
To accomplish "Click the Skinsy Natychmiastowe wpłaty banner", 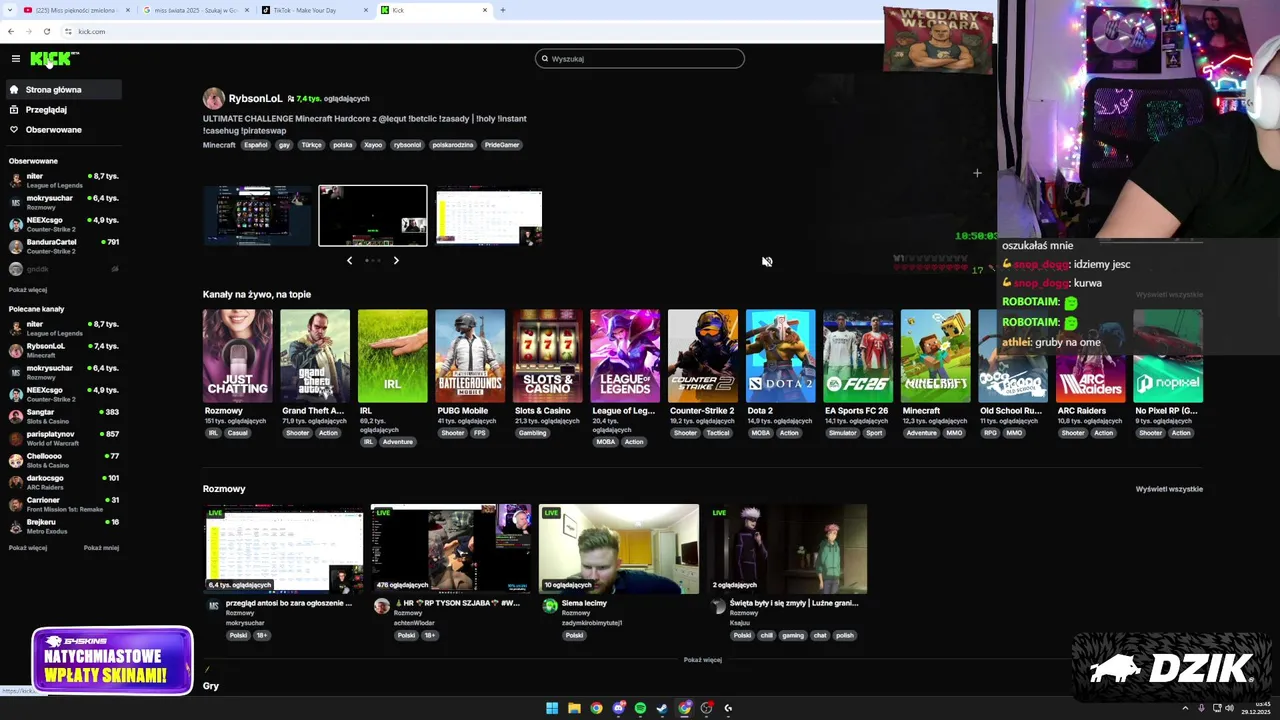I will click(112, 661).
